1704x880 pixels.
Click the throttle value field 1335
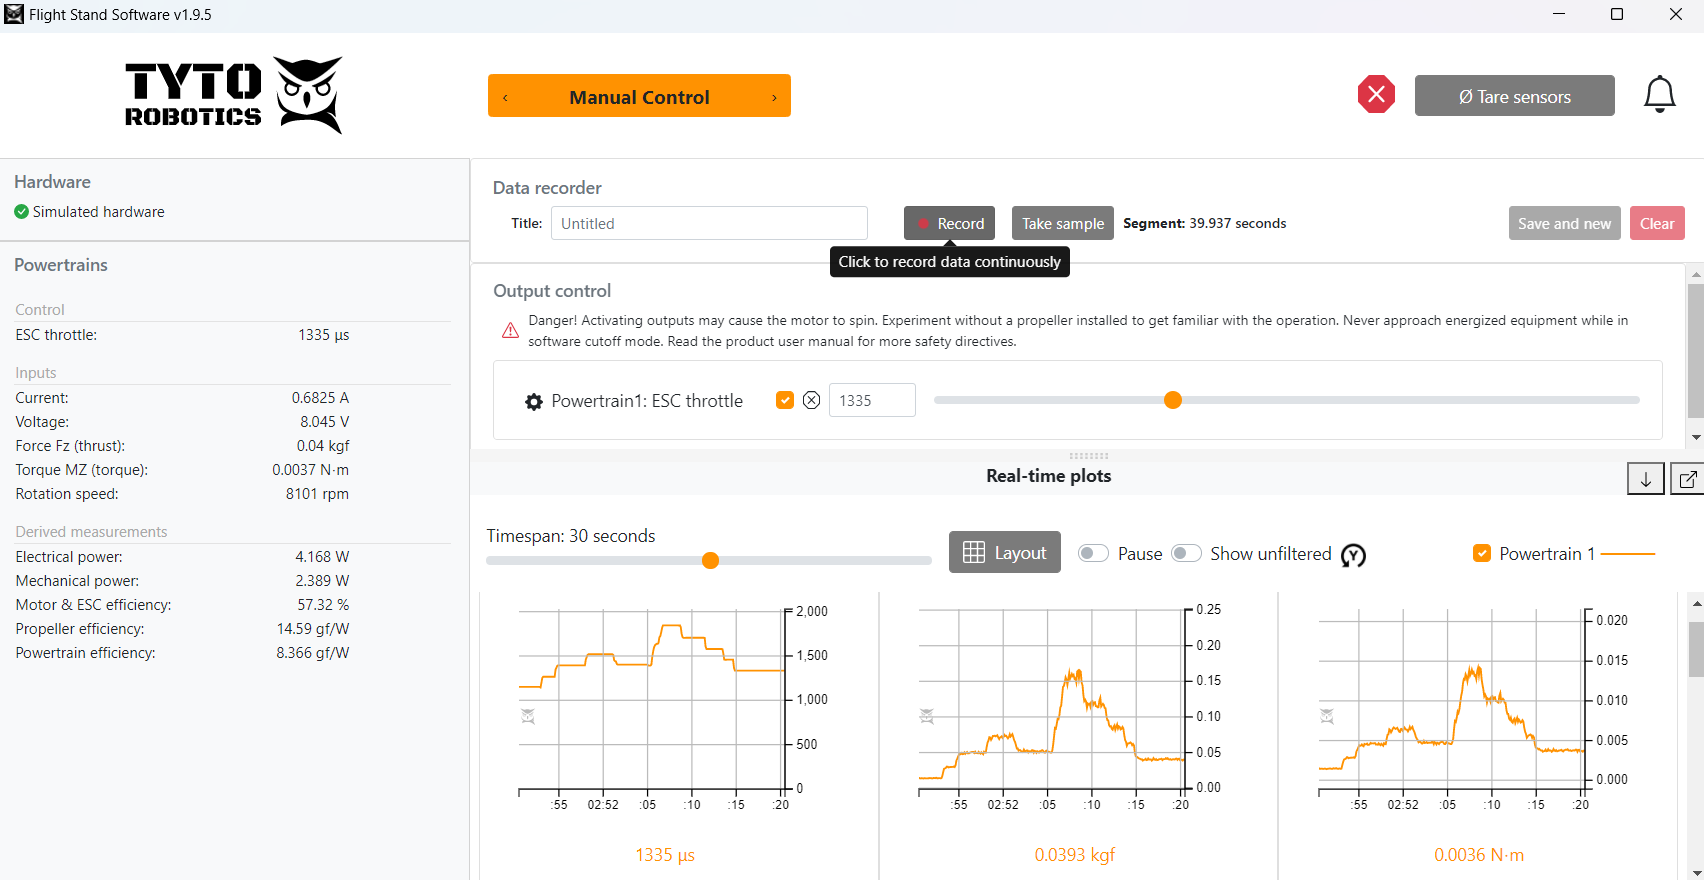(872, 400)
